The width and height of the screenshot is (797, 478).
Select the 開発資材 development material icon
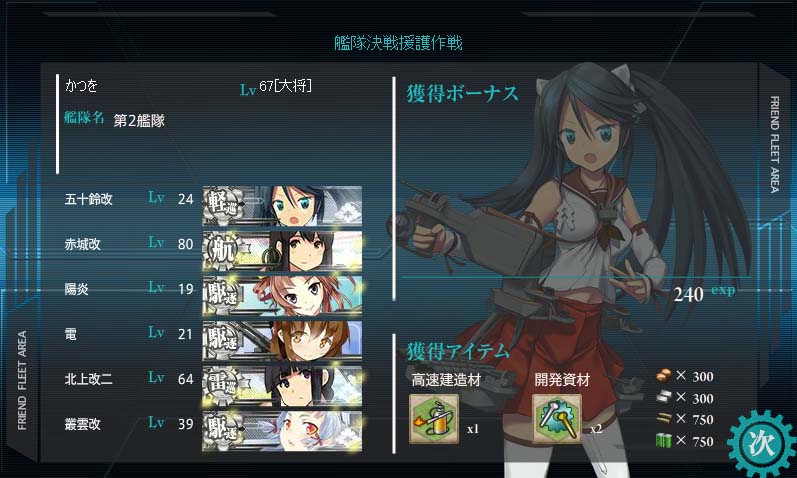point(557,420)
